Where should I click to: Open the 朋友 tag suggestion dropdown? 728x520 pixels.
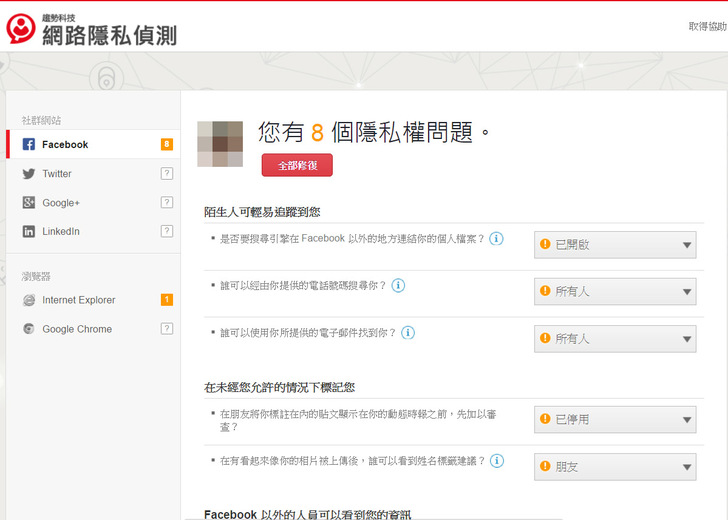pyautogui.click(x=615, y=467)
